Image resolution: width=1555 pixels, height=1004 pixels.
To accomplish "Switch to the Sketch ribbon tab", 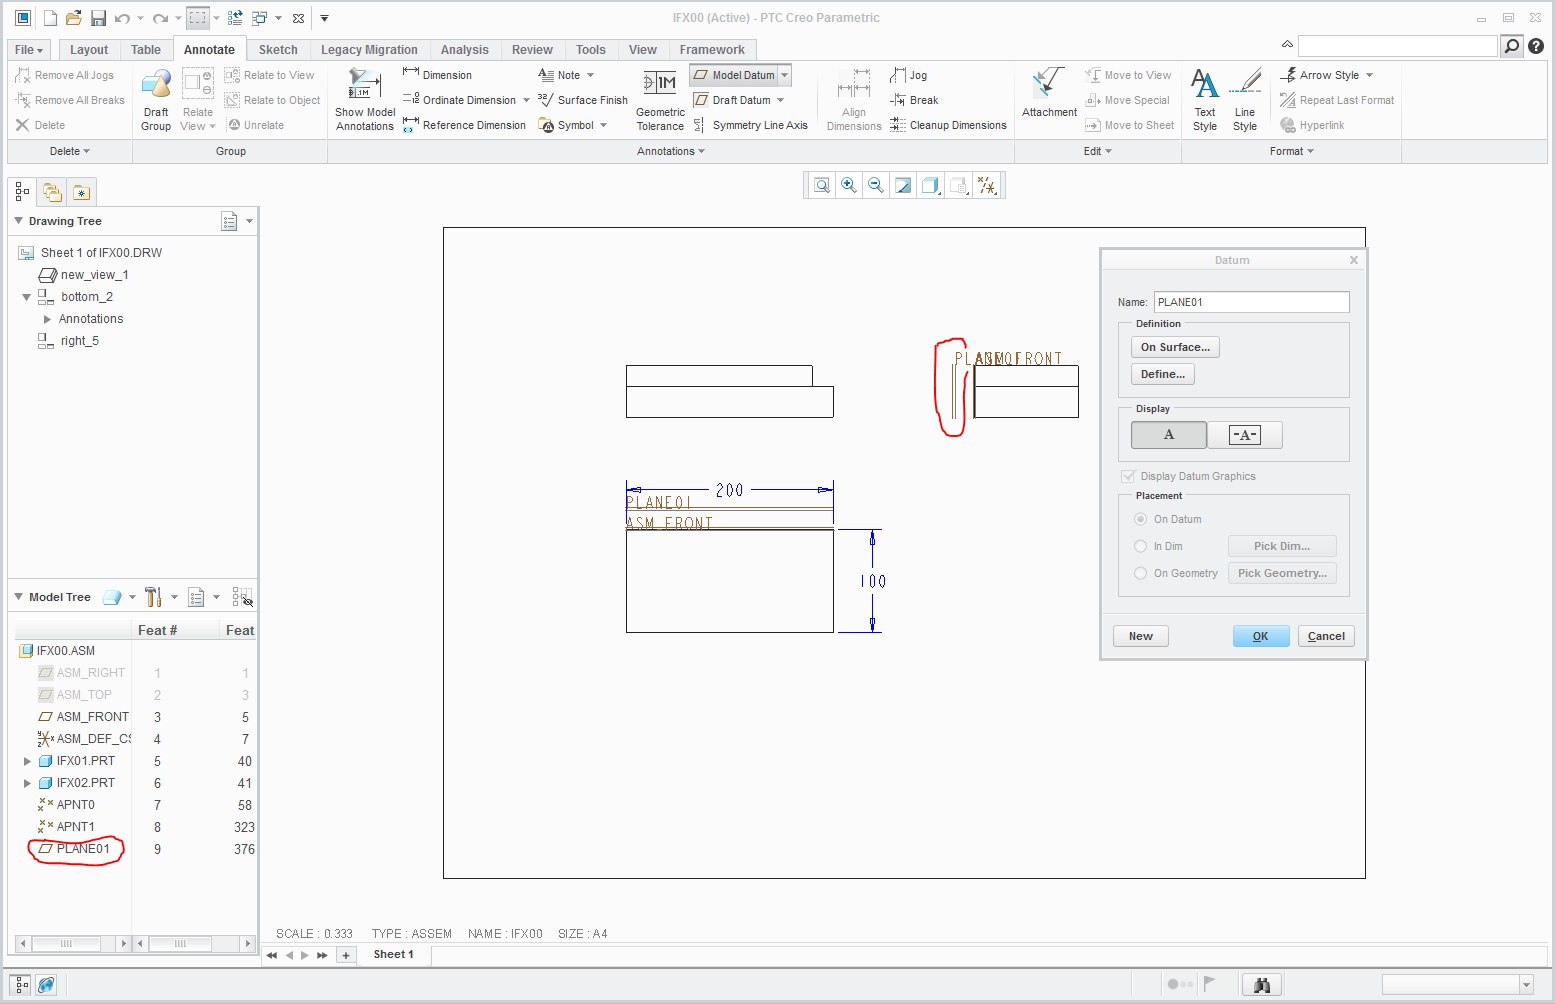I will tap(278, 50).
